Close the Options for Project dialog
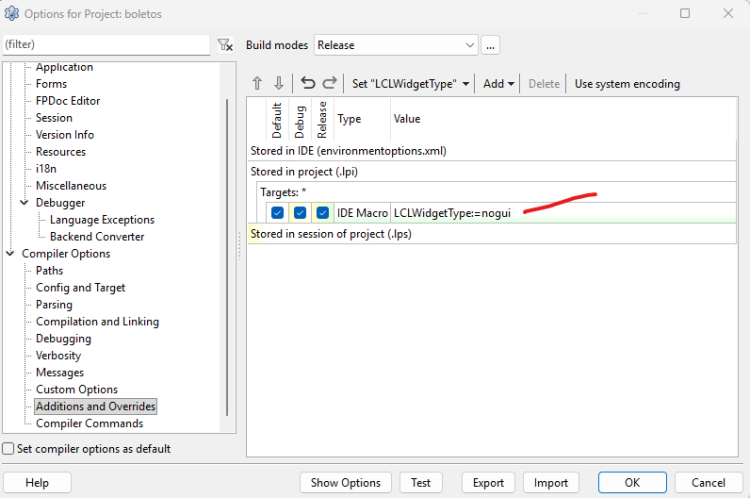Viewport: 750px width, 498px height. (x=728, y=13)
